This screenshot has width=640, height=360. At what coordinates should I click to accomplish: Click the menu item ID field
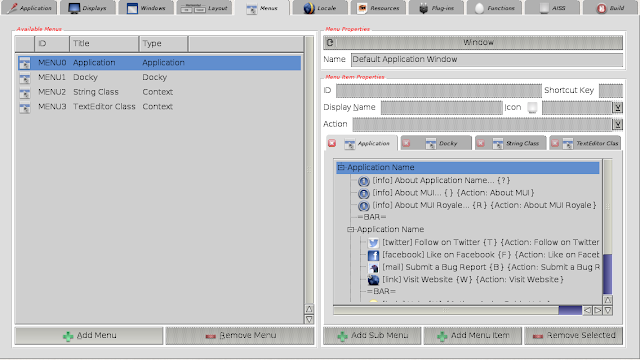438,91
